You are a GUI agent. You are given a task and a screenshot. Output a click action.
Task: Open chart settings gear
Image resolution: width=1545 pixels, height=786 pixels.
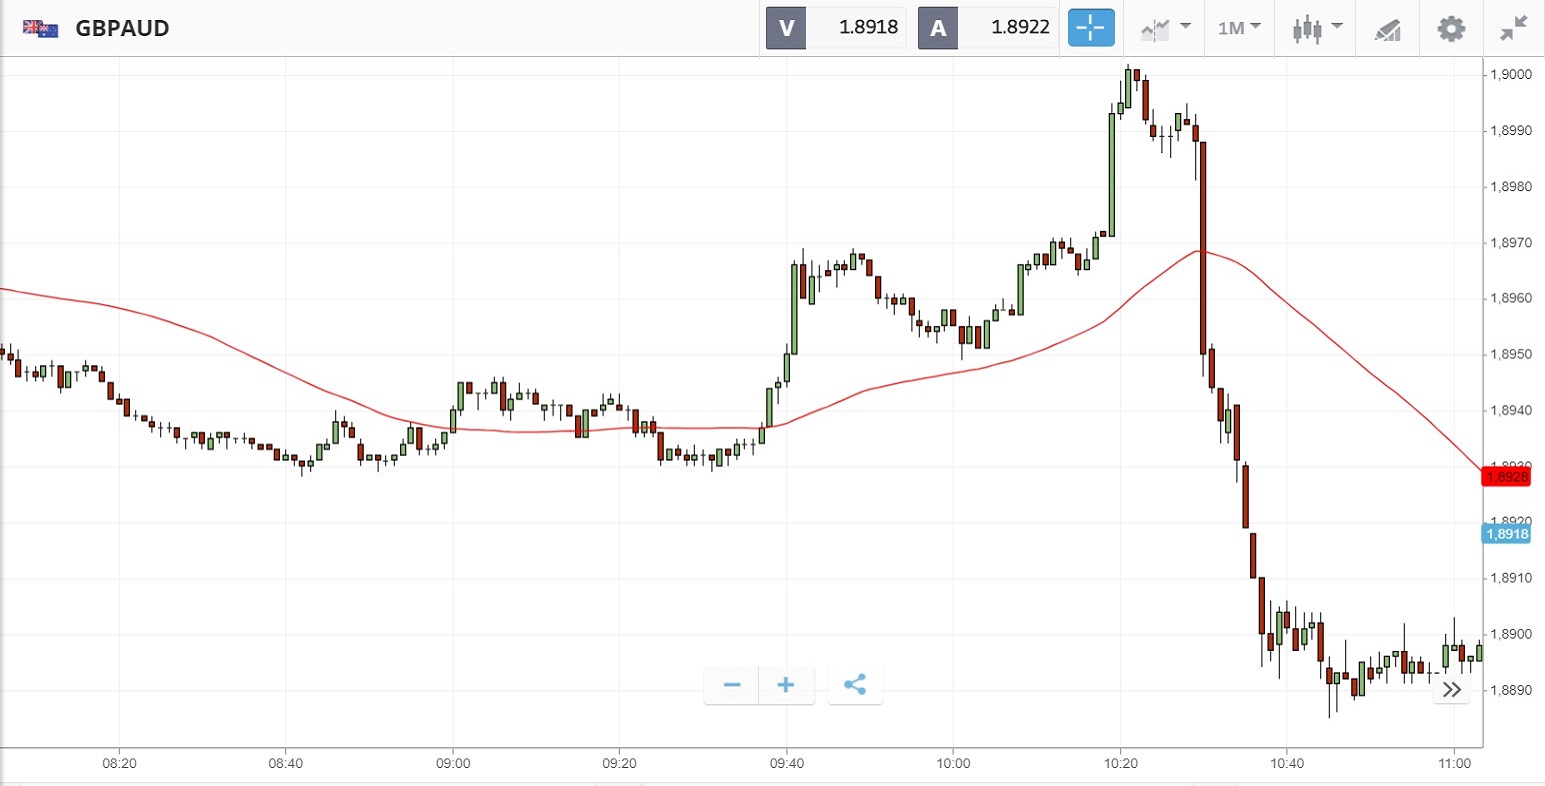coord(1451,28)
